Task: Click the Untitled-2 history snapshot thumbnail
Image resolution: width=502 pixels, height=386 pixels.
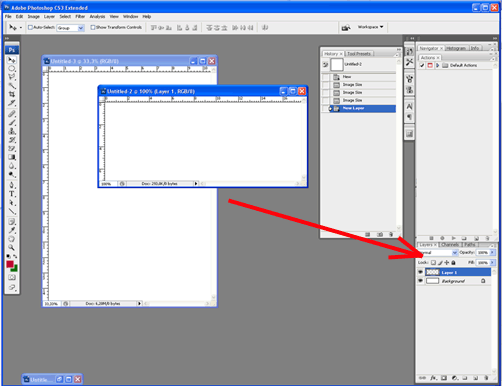Action: point(337,65)
